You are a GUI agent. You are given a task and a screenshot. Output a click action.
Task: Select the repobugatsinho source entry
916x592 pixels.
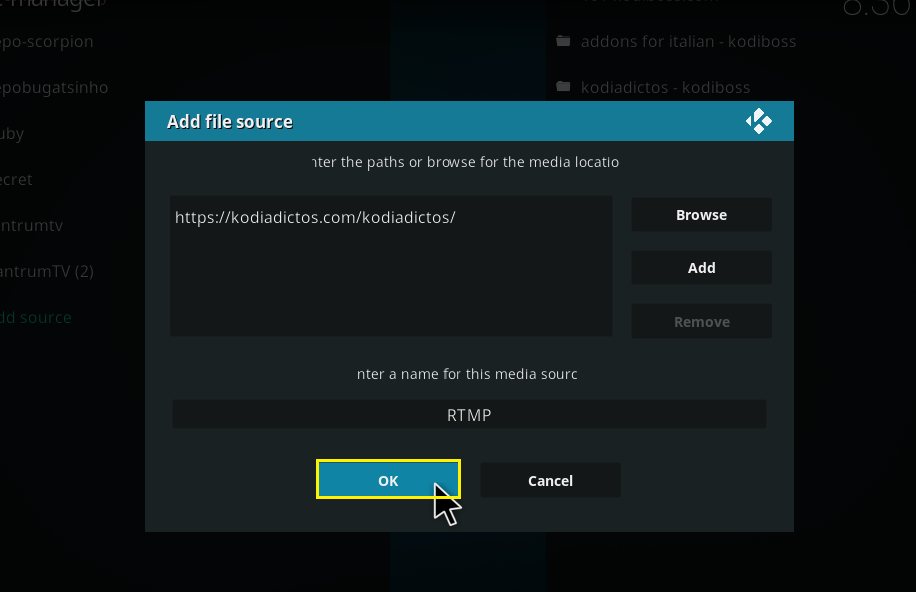pos(54,88)
